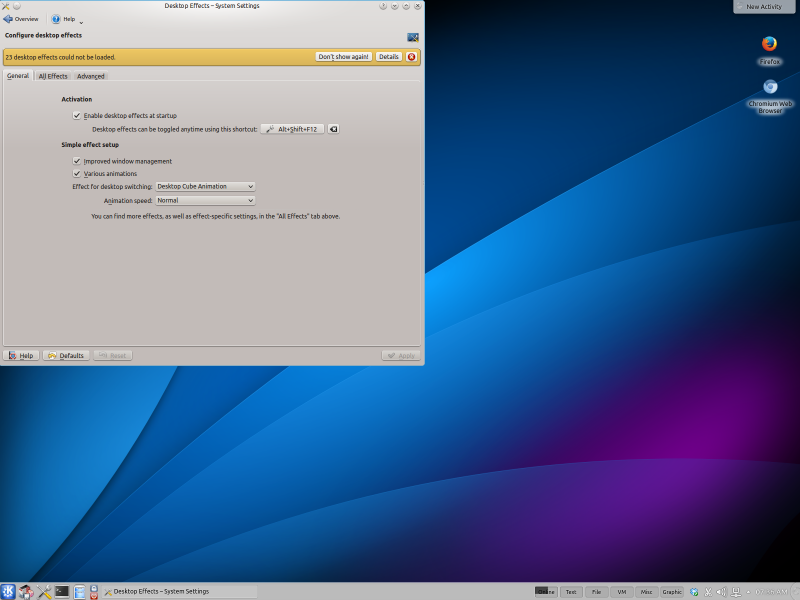Switch to the All Effects tab

[x=53, y=76]
